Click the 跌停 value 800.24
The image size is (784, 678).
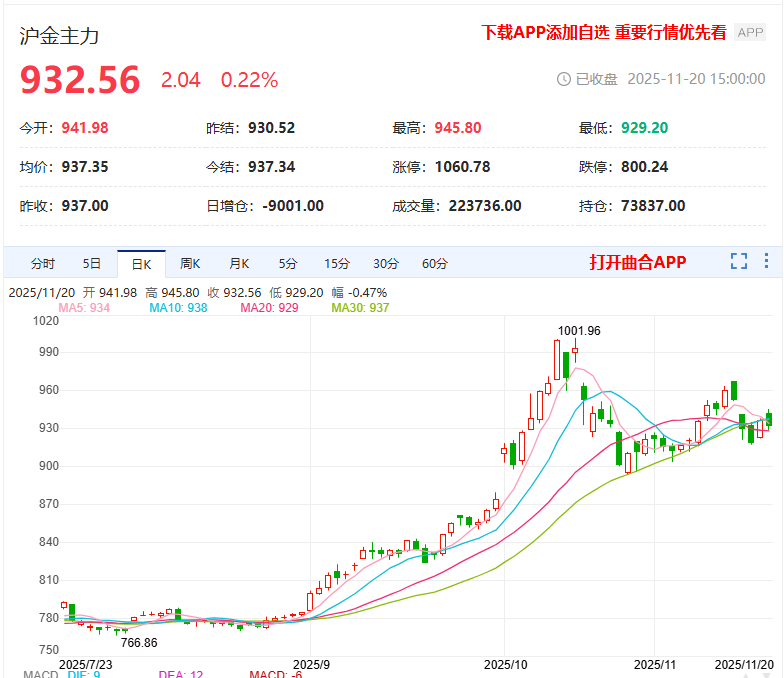[x=644, y=167]
